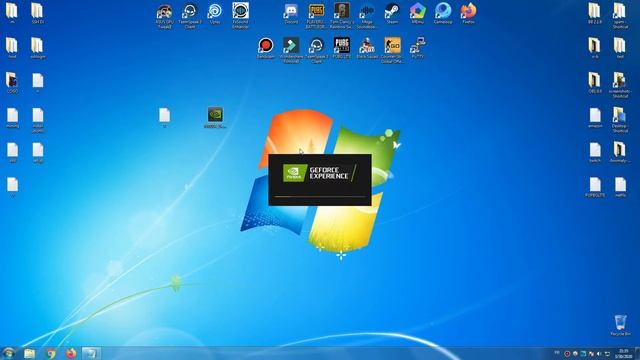Viewport: 640px width, 360px height.
Task: Select the netflix file on desktop
Action: click(620, 187)
